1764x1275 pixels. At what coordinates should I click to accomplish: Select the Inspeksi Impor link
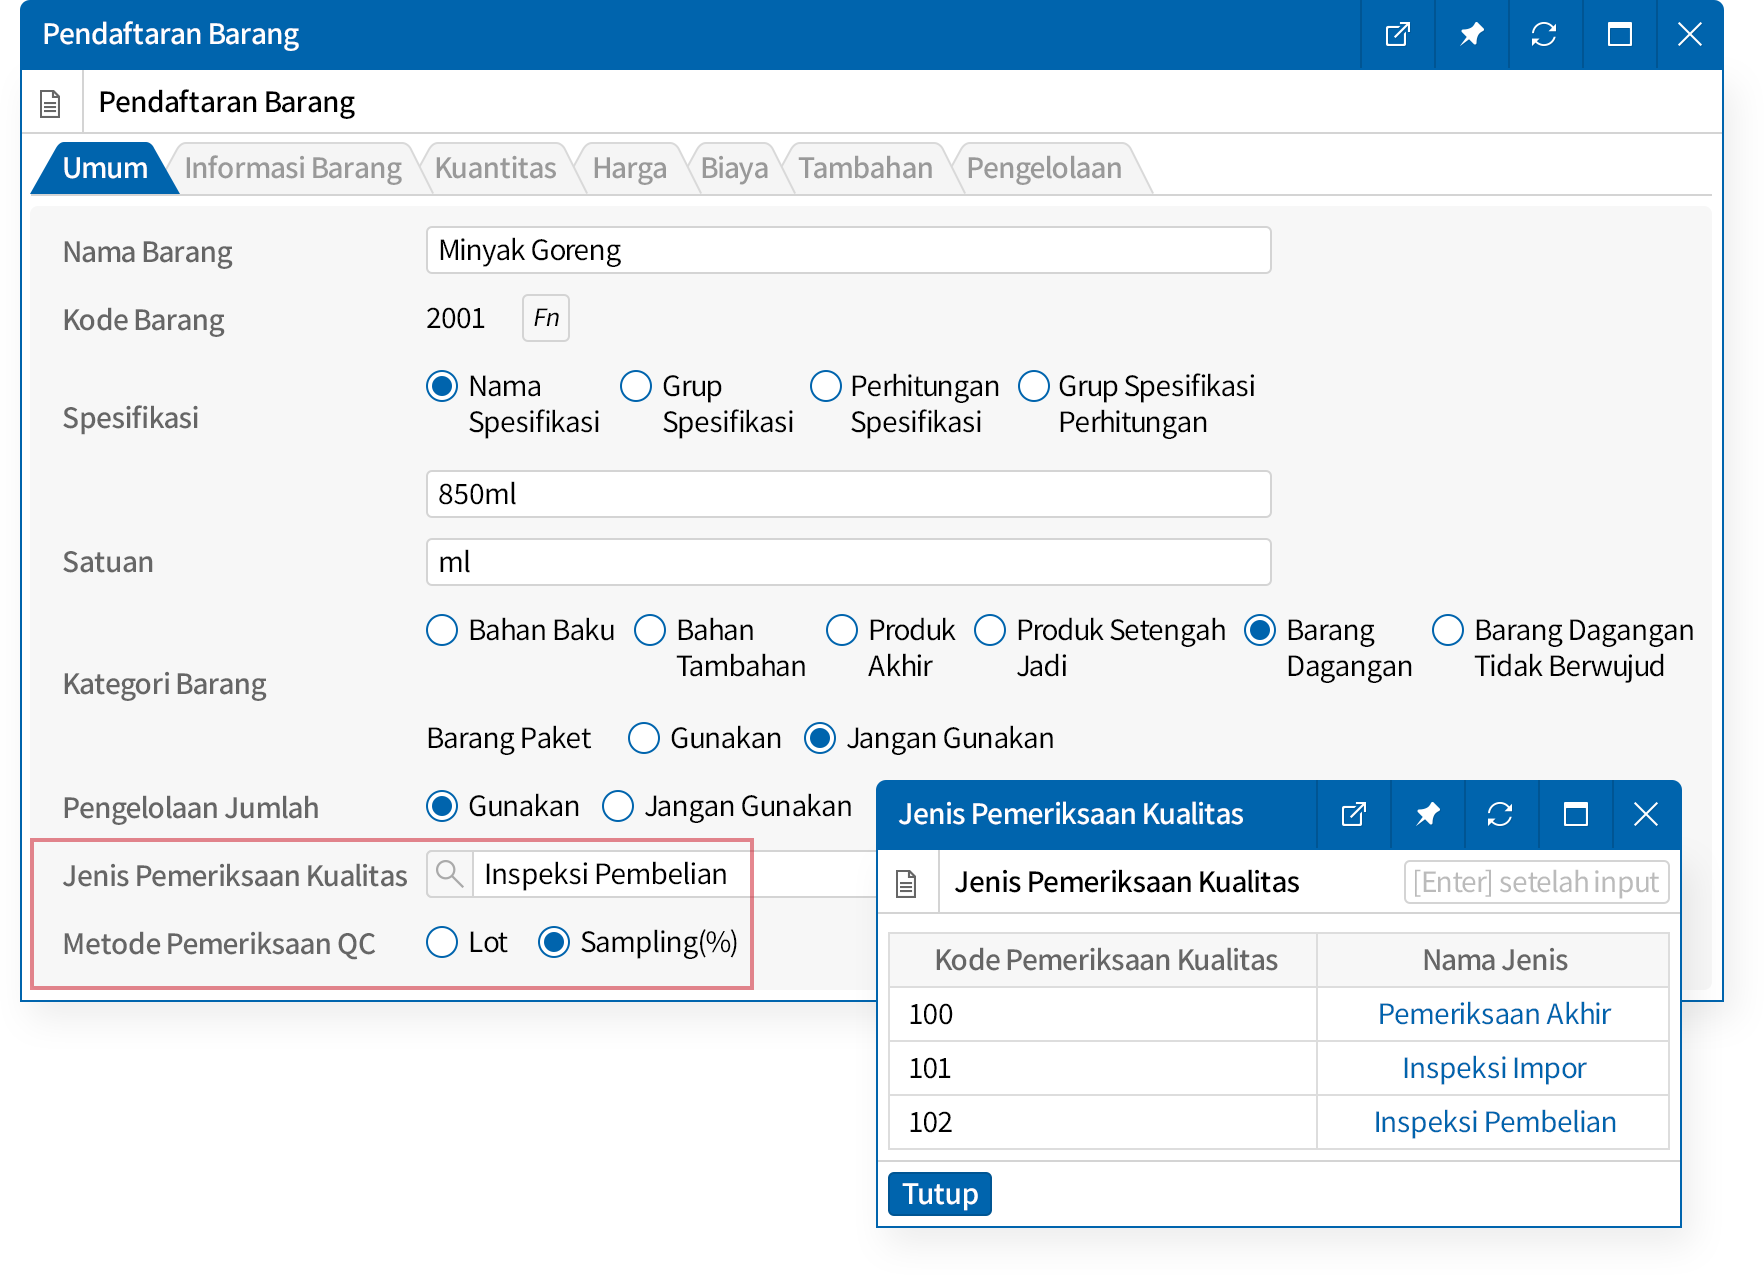pos(1493,1068)
